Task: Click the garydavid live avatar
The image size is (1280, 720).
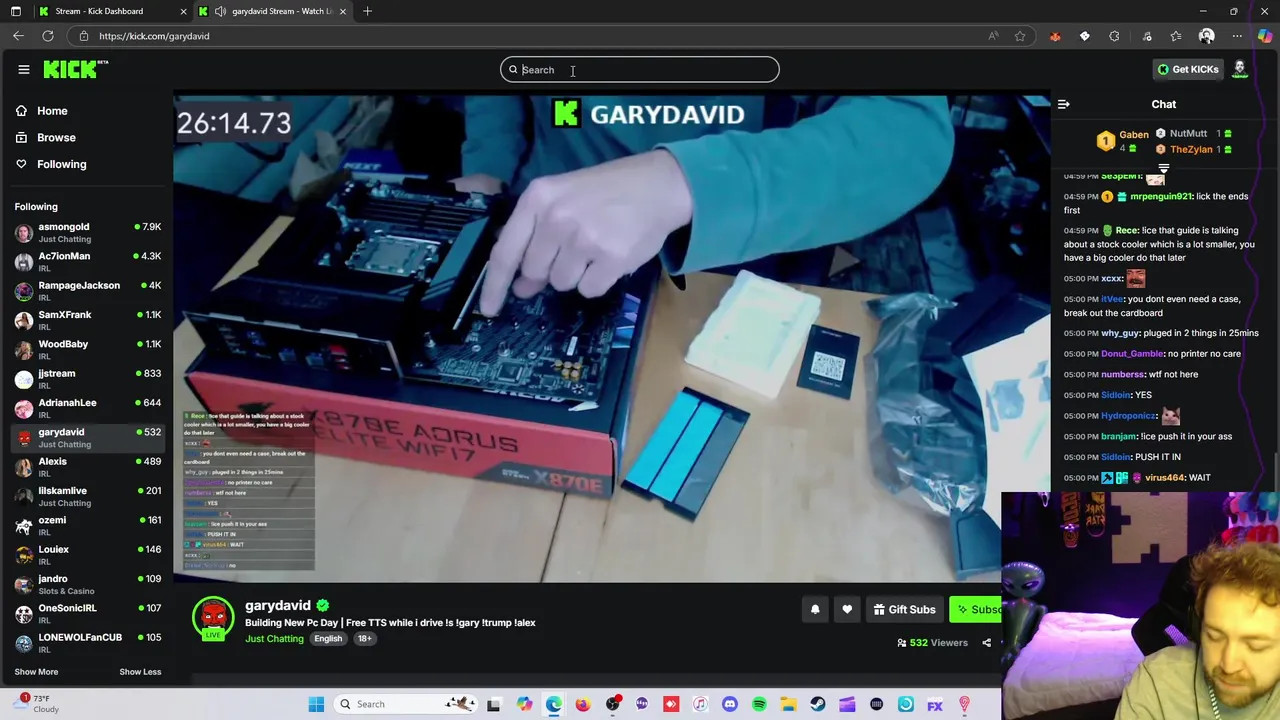Action: click(213, 619)
